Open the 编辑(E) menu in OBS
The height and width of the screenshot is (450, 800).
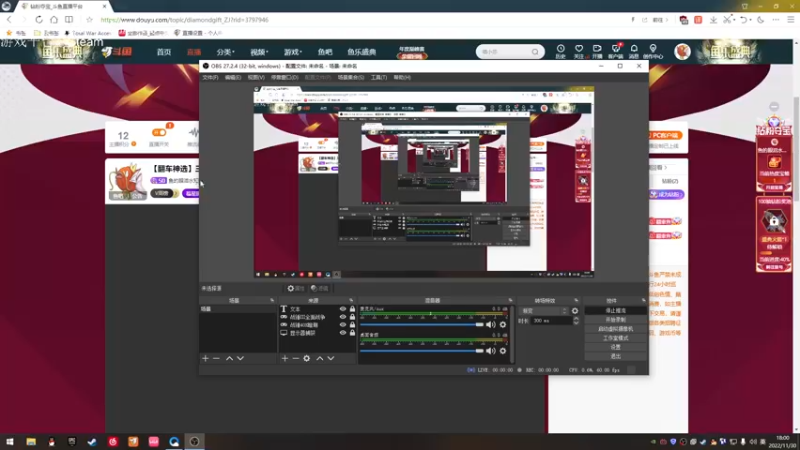(233, 78)
